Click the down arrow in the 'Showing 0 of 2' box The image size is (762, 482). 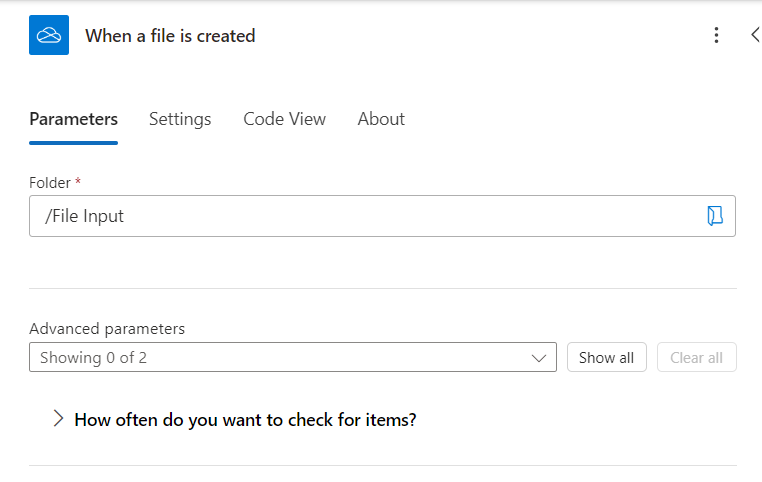pos(540,358)
